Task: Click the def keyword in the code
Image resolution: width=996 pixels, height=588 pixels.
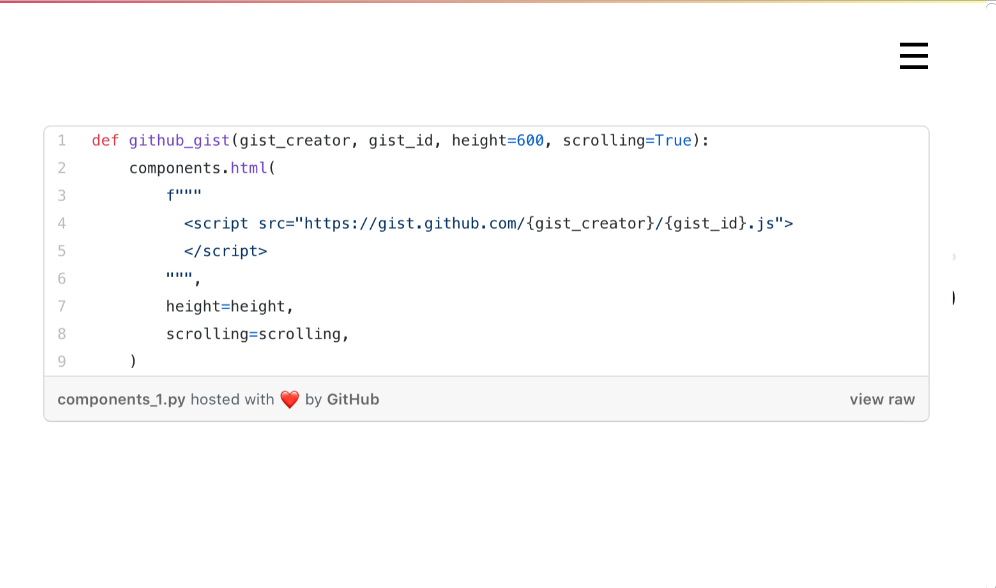Action: (x=105, y=141)
